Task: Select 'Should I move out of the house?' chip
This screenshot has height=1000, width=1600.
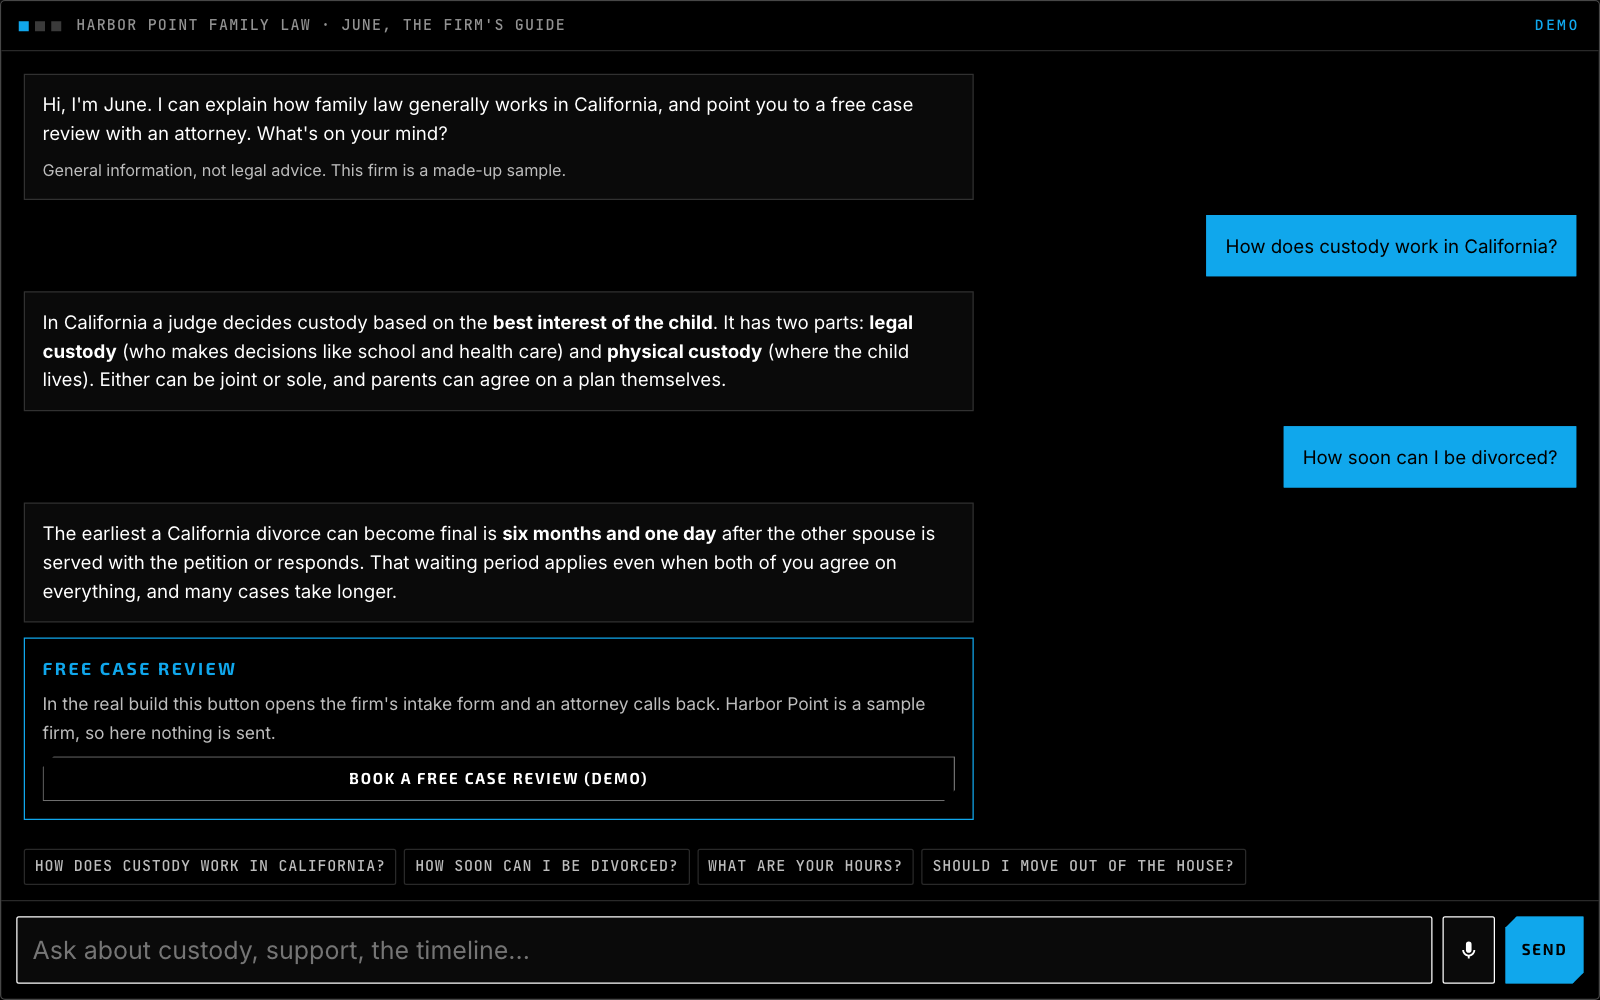Action: [1083, 866]
